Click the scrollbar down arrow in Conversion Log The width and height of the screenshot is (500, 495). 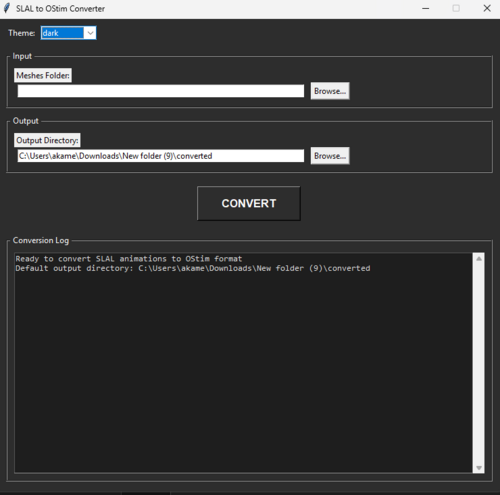479,468
